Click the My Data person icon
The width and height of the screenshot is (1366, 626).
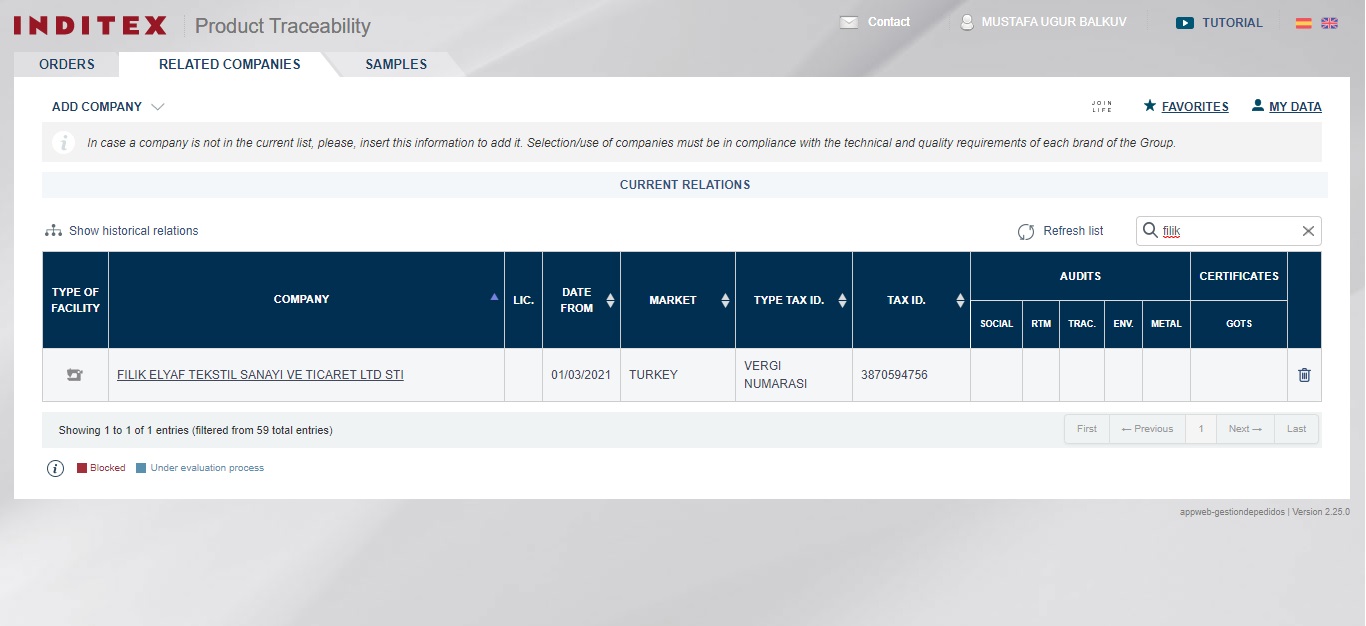tap(1258, 105)
